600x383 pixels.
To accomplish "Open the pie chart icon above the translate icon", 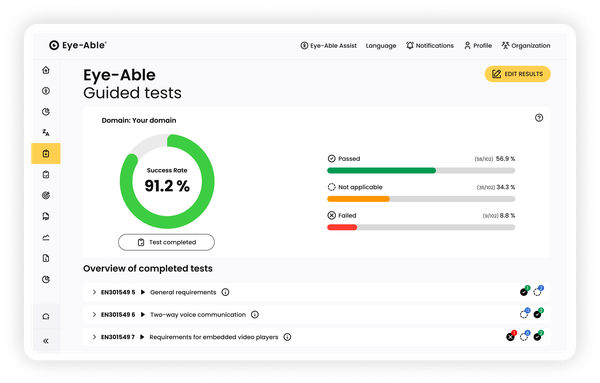I will point(46,112).
